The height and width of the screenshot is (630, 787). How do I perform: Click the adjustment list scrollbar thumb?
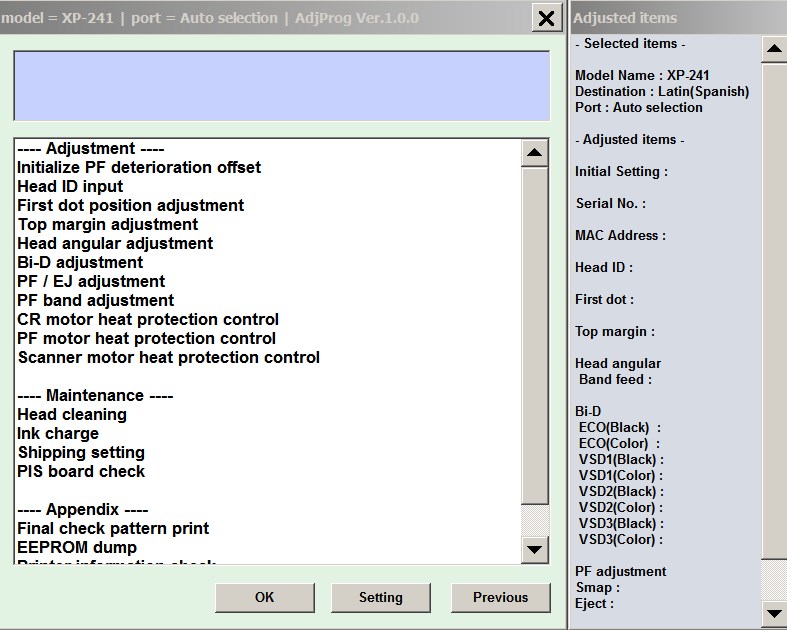pyautogui.click(x=535, y=335)
